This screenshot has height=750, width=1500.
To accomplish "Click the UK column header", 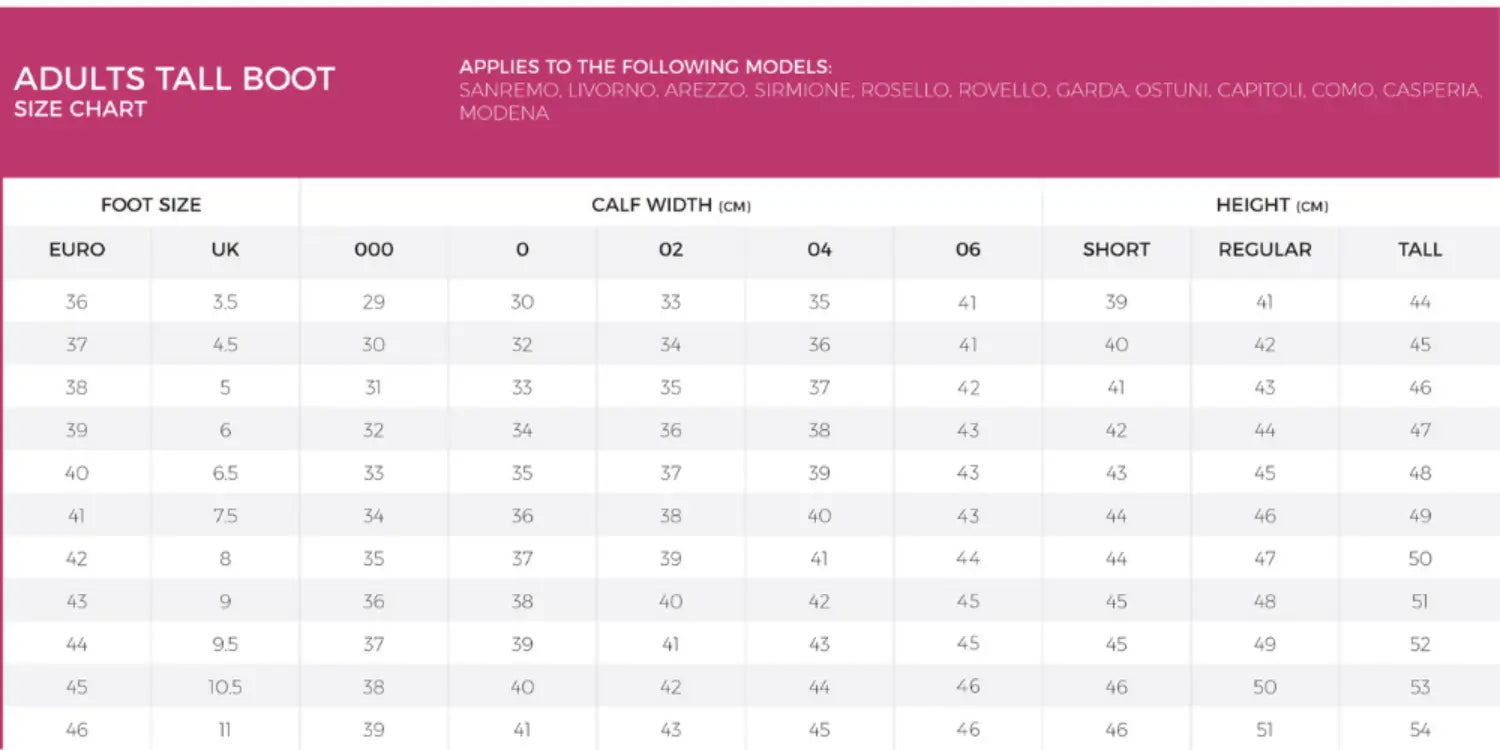I will pos(225,250).
